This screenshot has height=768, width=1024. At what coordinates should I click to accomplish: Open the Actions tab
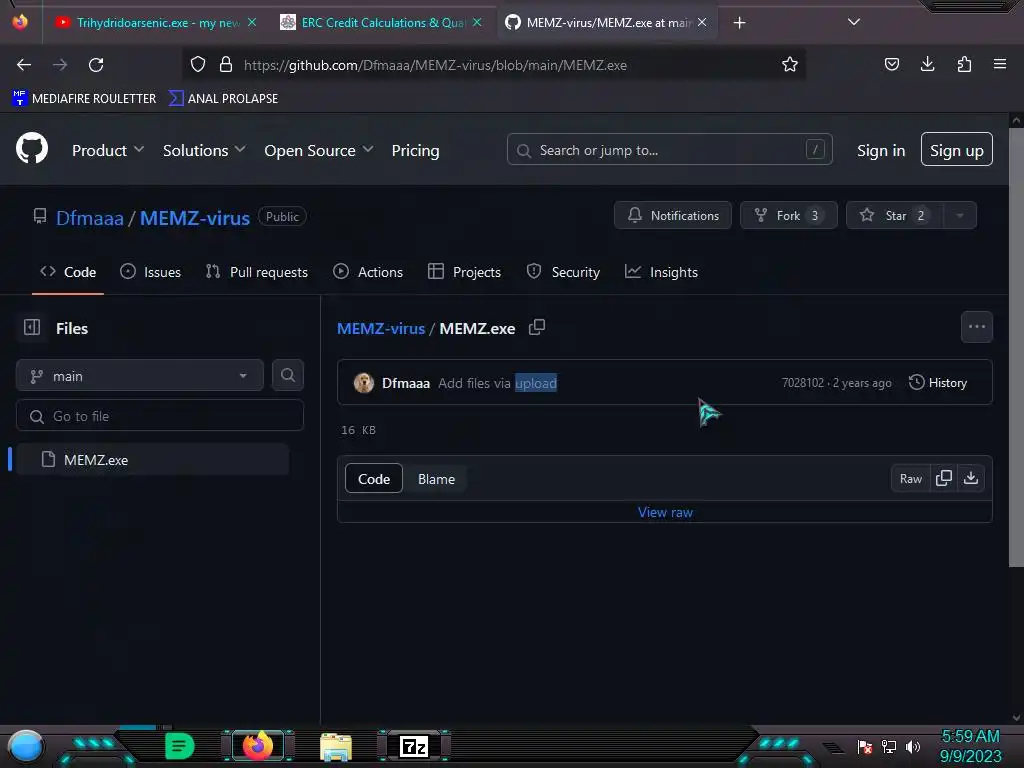click(368, 272)
